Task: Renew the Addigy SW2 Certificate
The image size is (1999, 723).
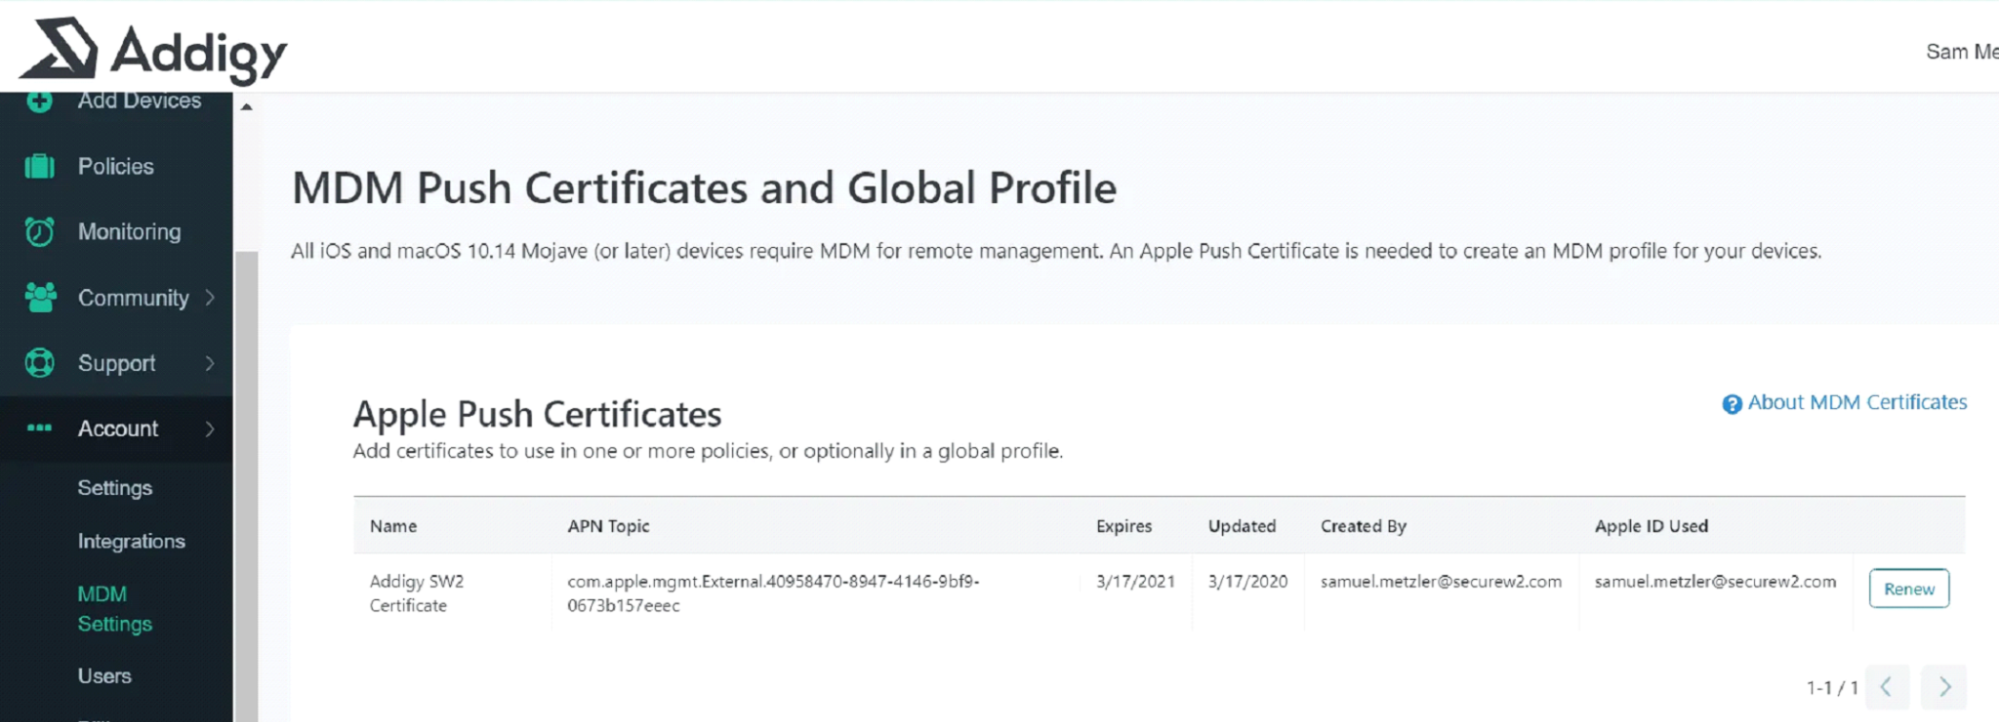Action: pos(1908,589)
